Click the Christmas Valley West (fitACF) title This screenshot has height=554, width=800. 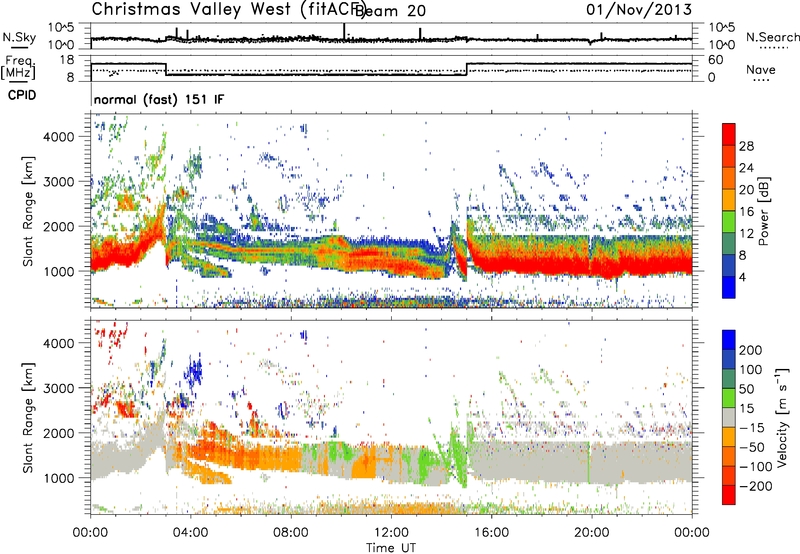coord(228,9)
